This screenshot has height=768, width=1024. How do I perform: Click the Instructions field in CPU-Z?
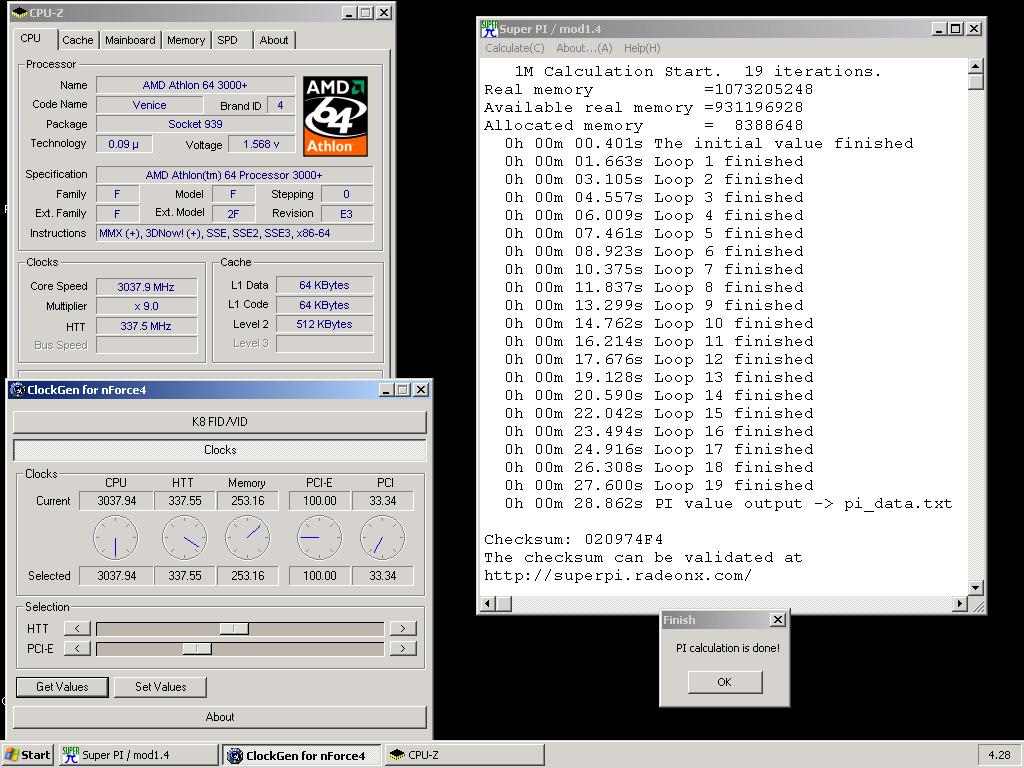coord(235,233)
